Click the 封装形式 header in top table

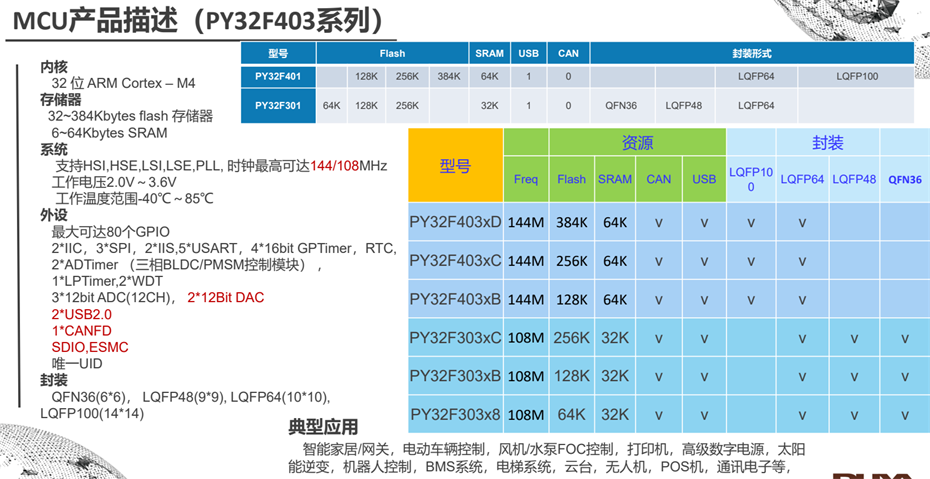751,53
